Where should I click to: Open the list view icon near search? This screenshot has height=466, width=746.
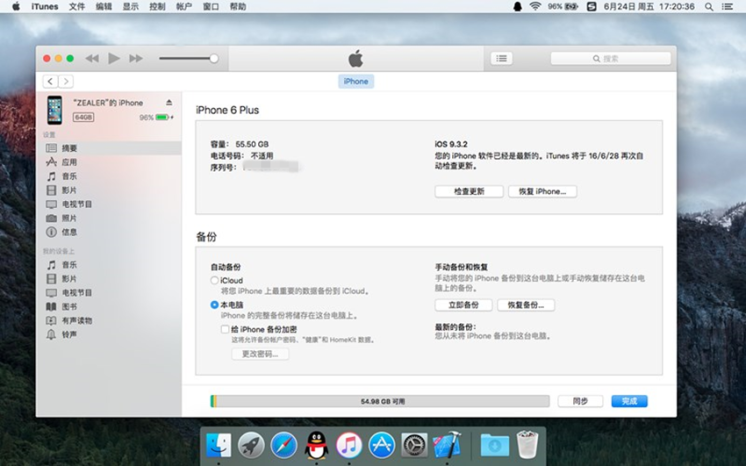pos(501,59)
